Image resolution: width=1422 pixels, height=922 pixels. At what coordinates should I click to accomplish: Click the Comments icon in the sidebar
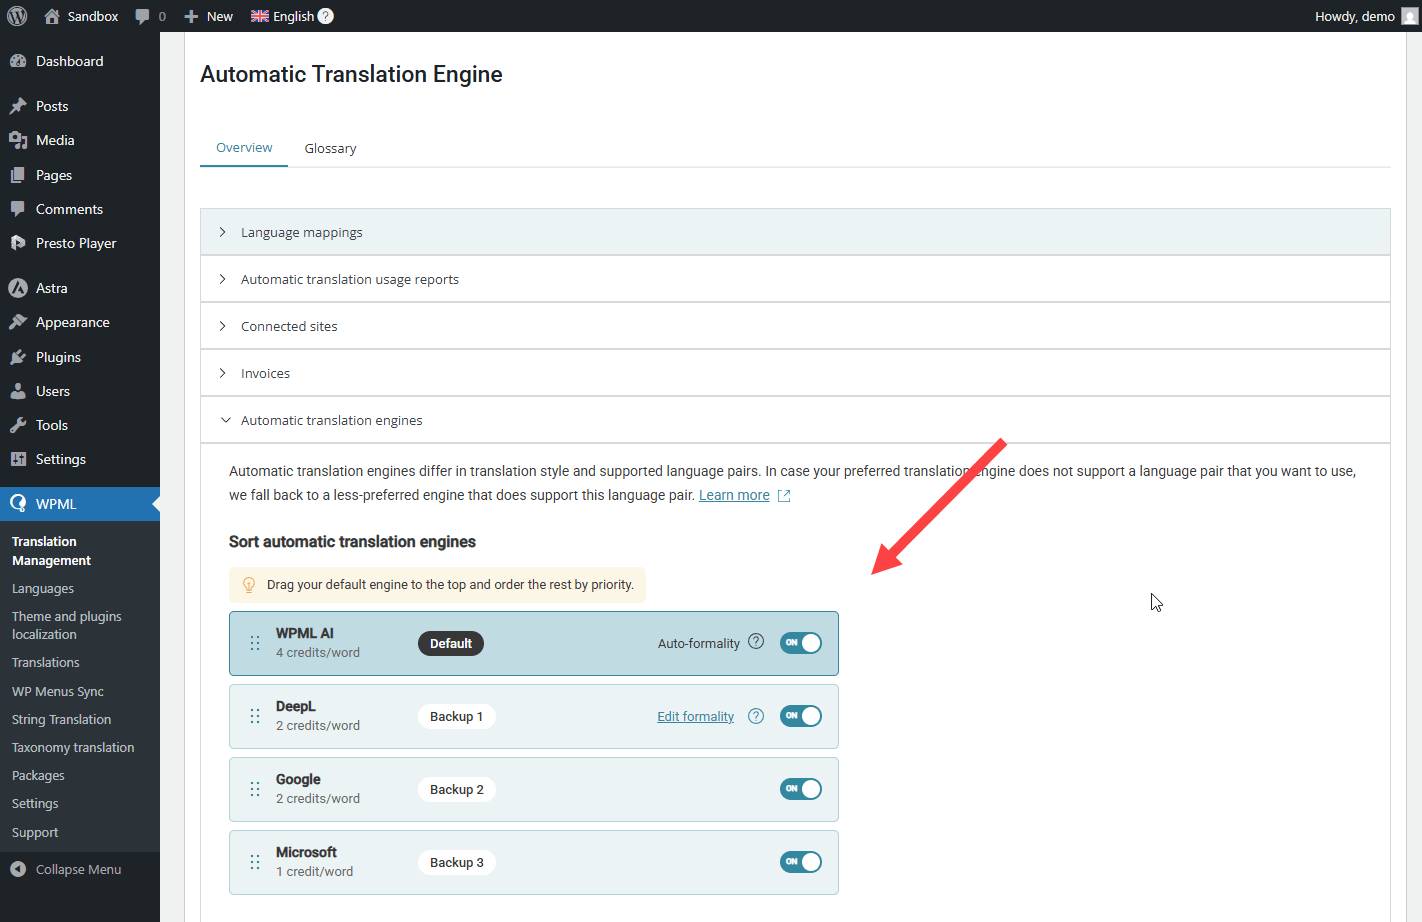coord(18,209)
